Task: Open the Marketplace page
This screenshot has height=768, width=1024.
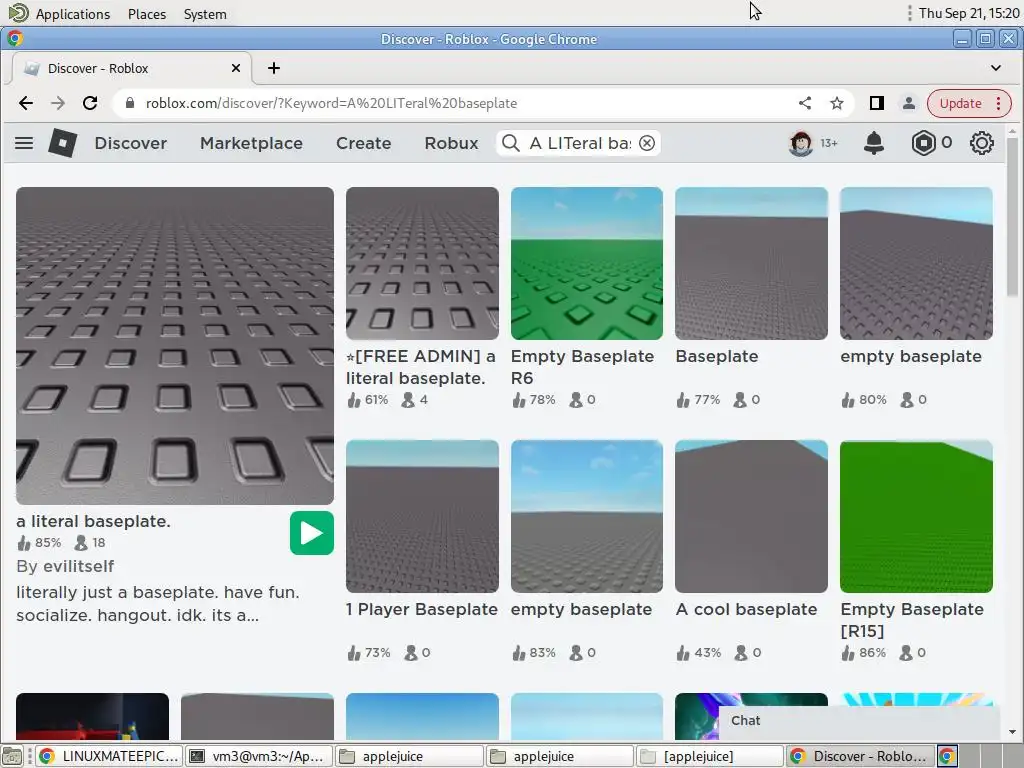Action: tap(251, 143)
